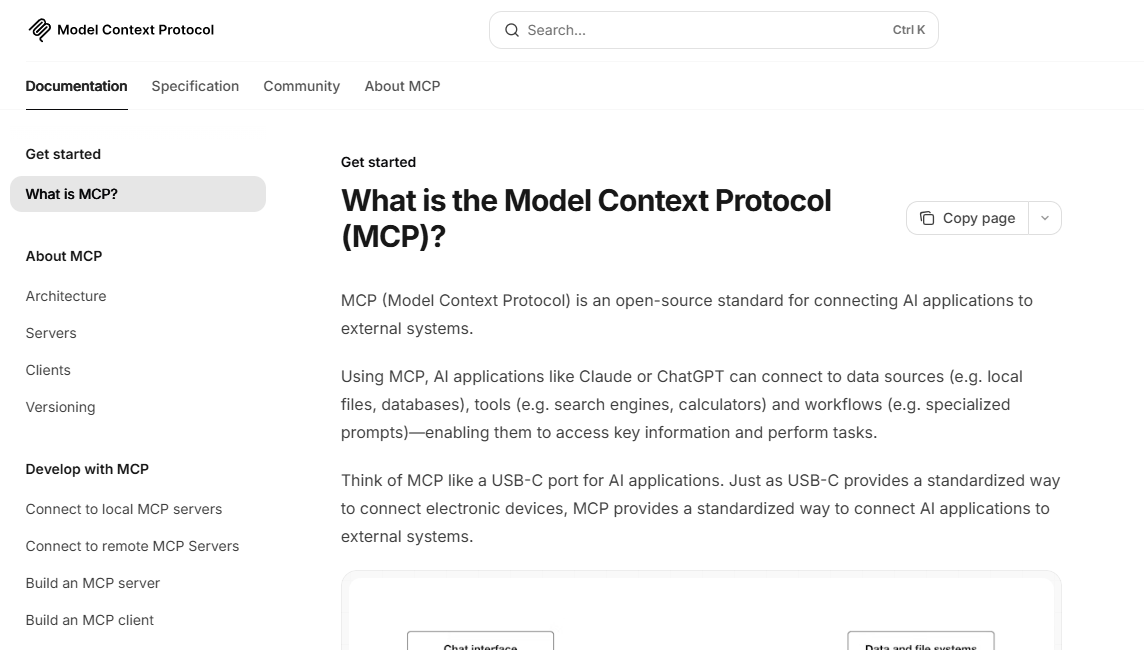Go to the Community tab

coord(301,86)
